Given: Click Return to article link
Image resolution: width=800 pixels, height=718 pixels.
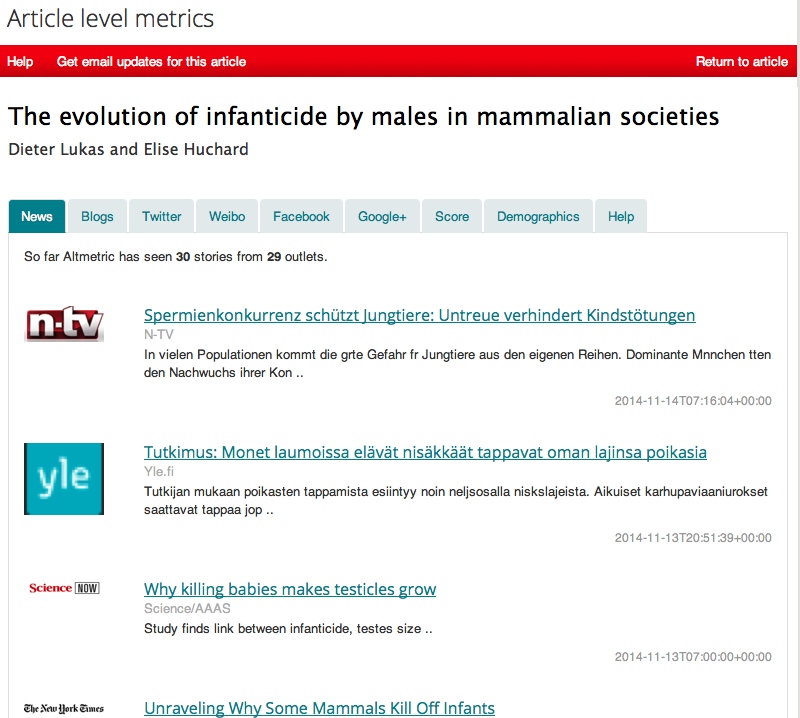Looking at the screenshot, I should tap(742, 61).
